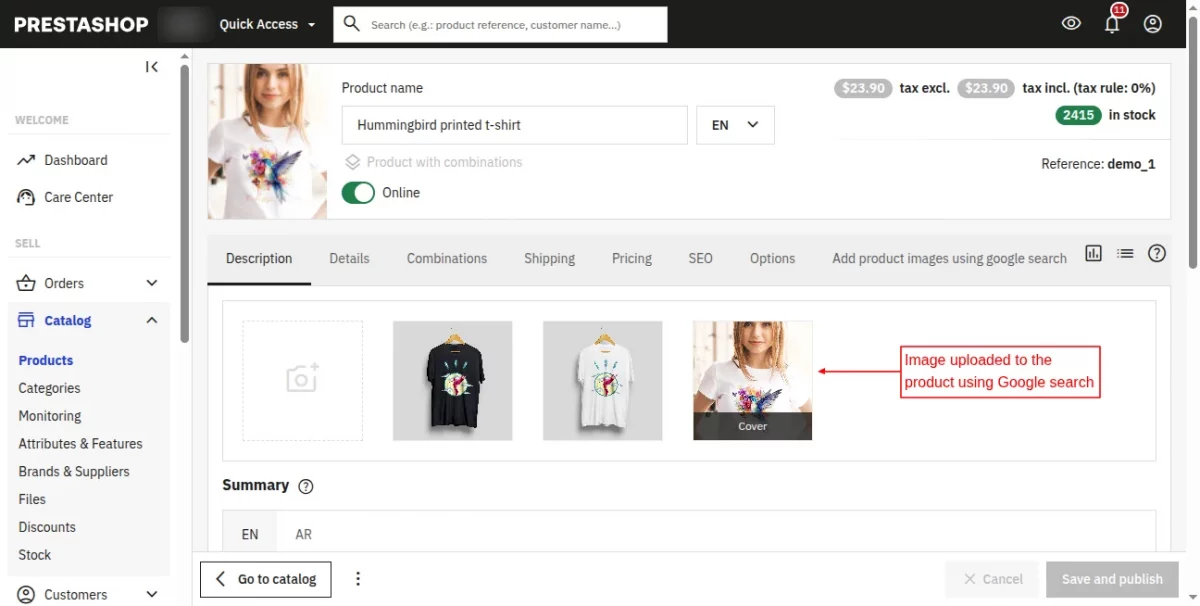The height and width of the screenshot is (606, 1200).
Task: Open the user profile avatar icon
Action: [x=1153, y=24]
